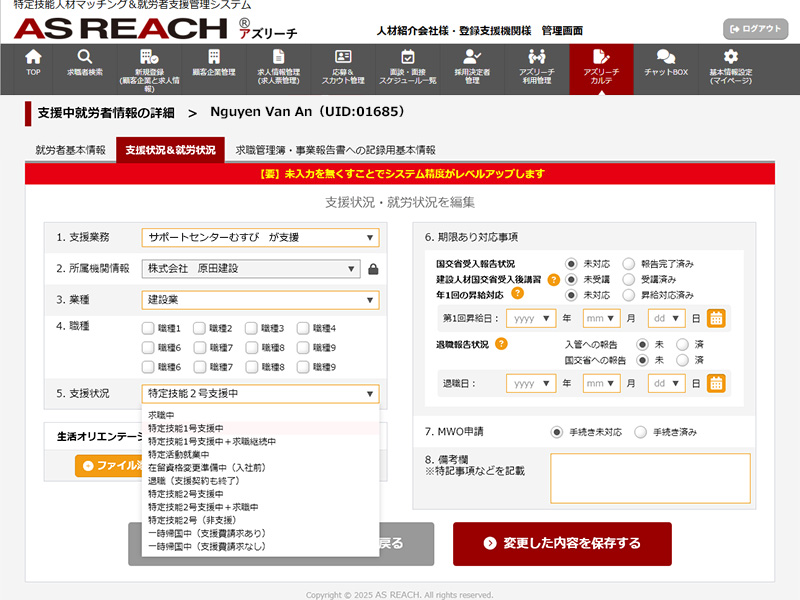This screenshot has height=600, width=800.
Task: Select 未受講 radio button
Action: pos(571,280)
